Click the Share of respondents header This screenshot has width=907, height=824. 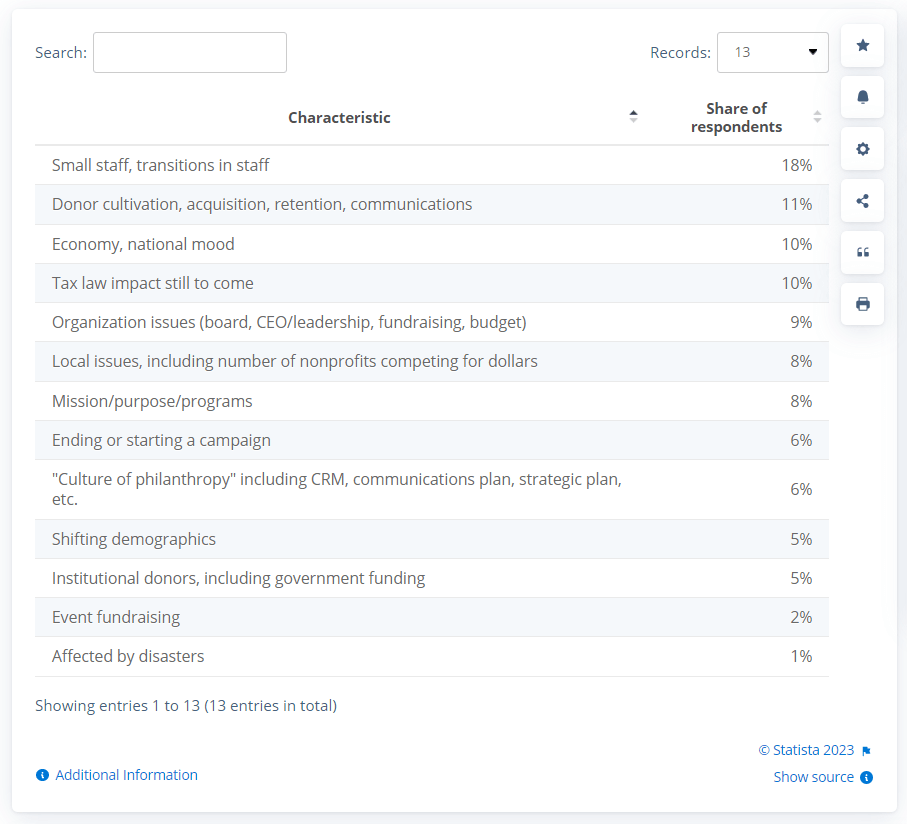tap(736, 117)
